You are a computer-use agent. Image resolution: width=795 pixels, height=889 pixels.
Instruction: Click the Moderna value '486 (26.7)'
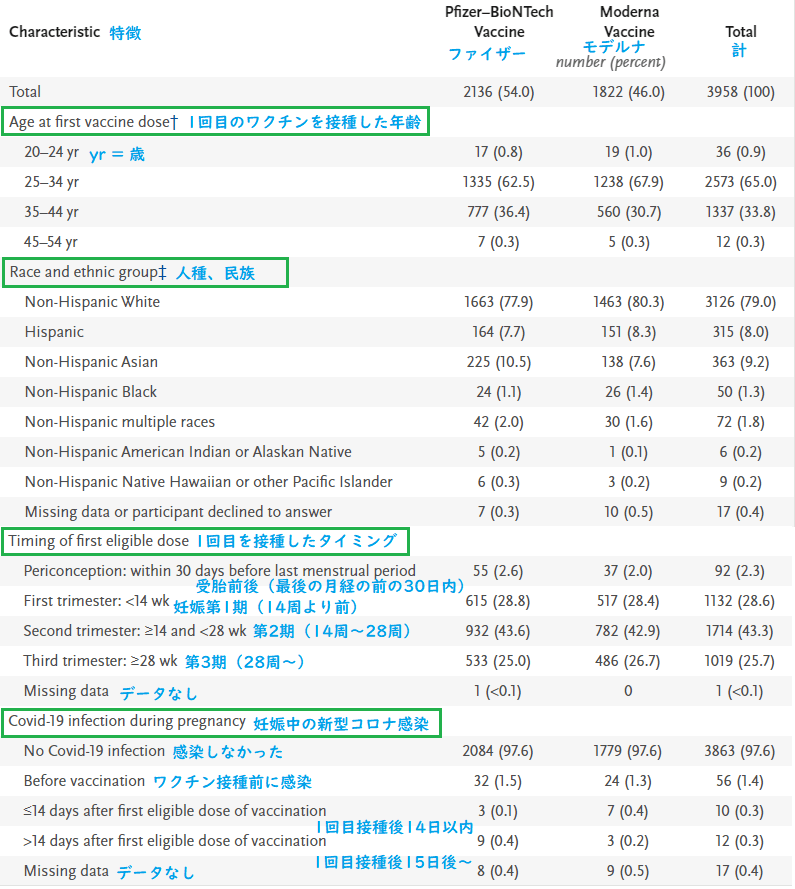coord(628,661)
